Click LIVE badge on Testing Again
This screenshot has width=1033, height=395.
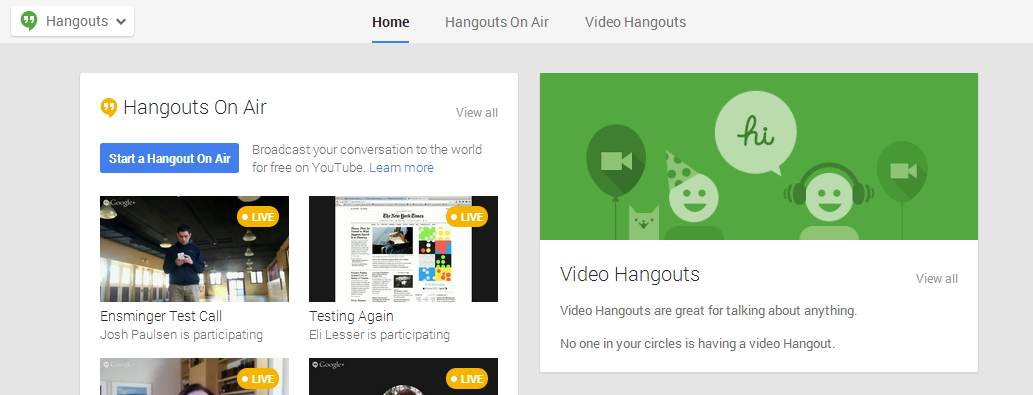pyautogui.click(x=467, y=217)
